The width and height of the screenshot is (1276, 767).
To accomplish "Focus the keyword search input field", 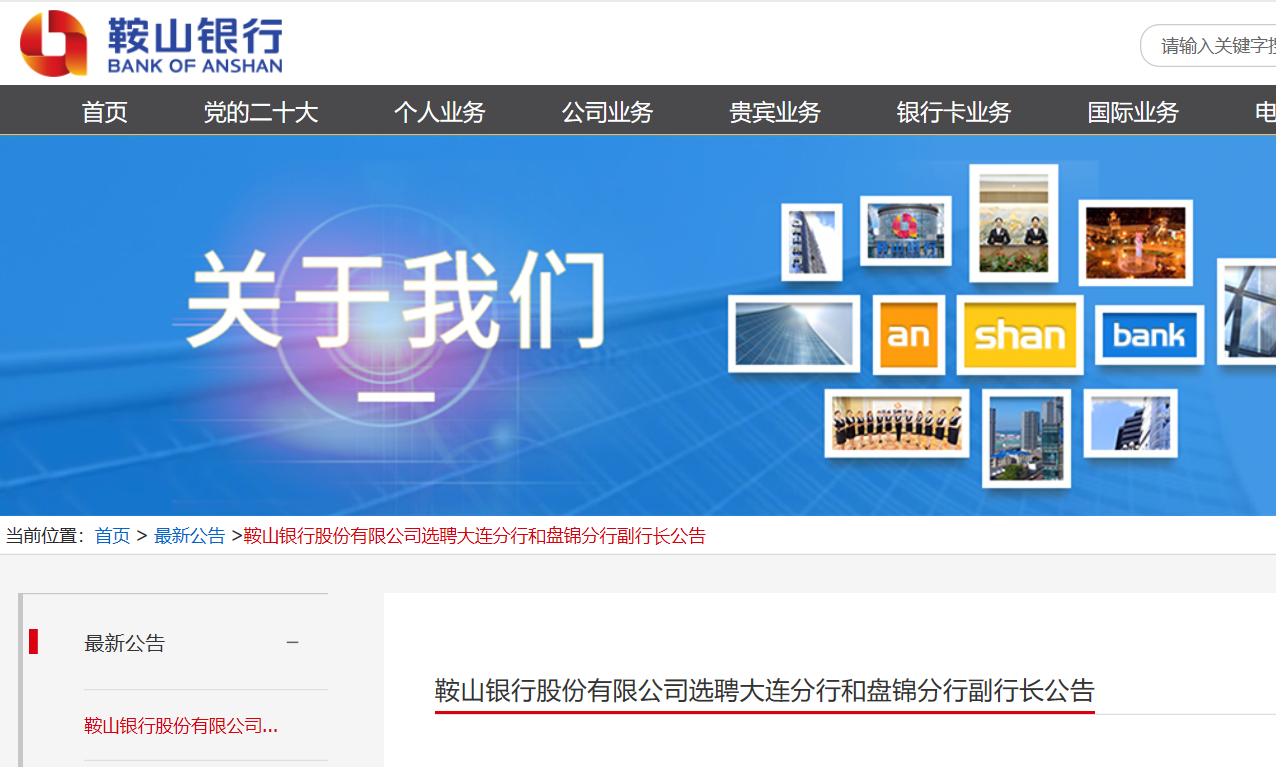I will (1209, 45).
